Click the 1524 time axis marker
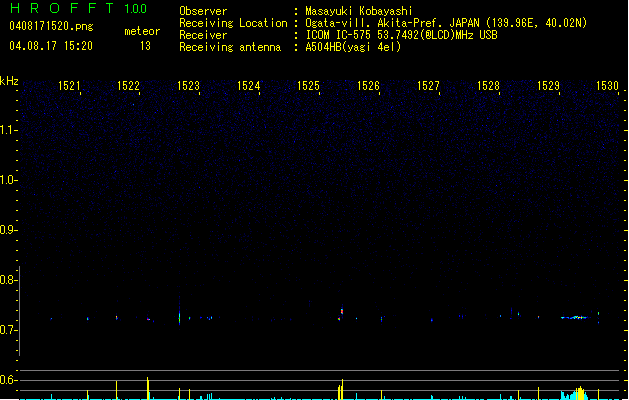 tap(249, 86)
